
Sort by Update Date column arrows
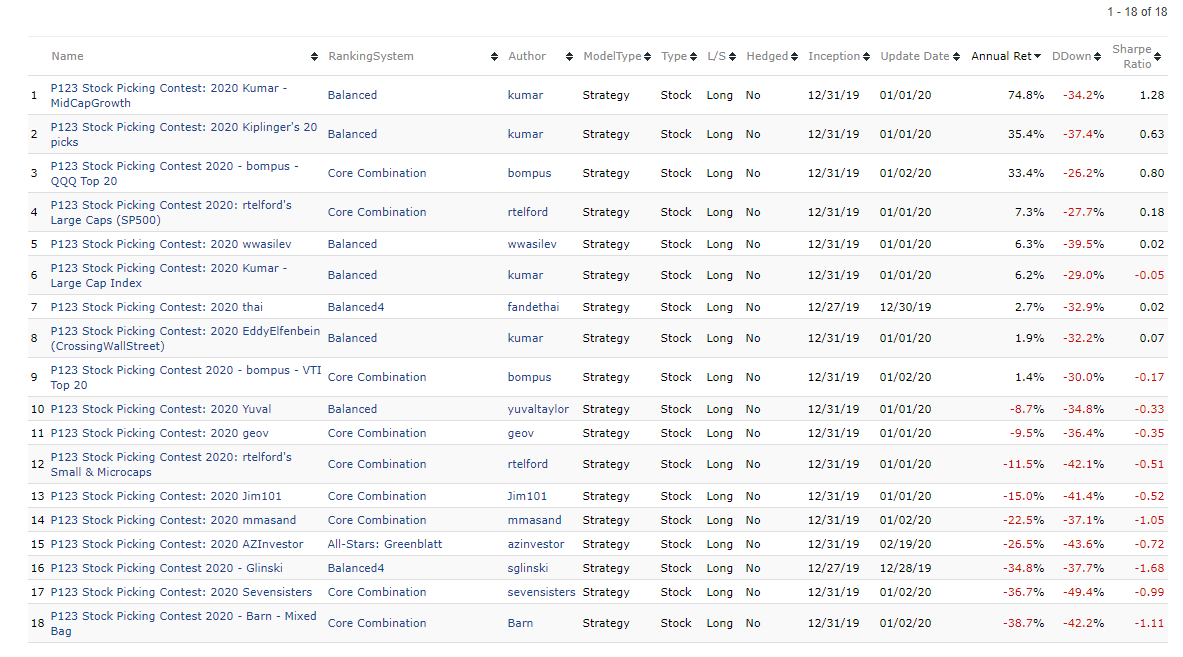pos(956,57)
